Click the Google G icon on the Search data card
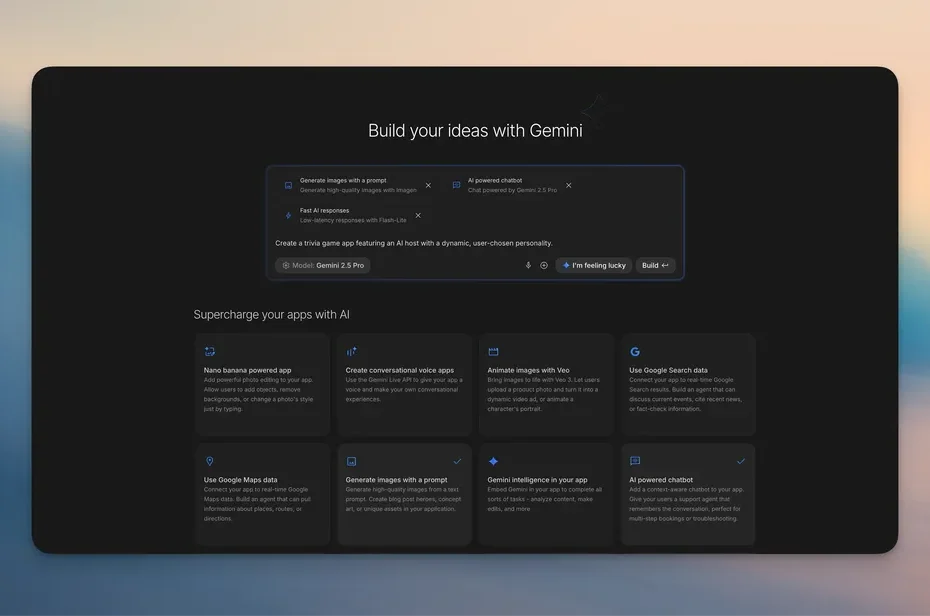Screen dimensions: 930x616 click(635, 351)
